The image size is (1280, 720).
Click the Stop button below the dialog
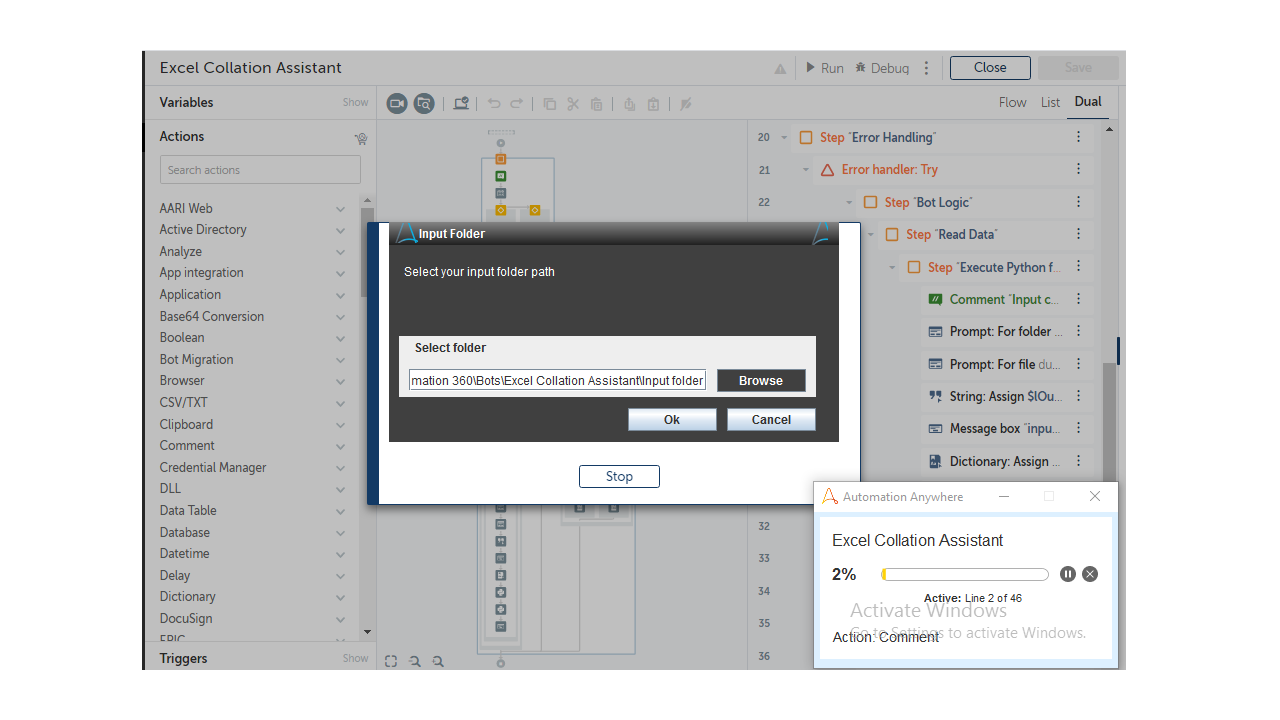[x=619, y=477]
